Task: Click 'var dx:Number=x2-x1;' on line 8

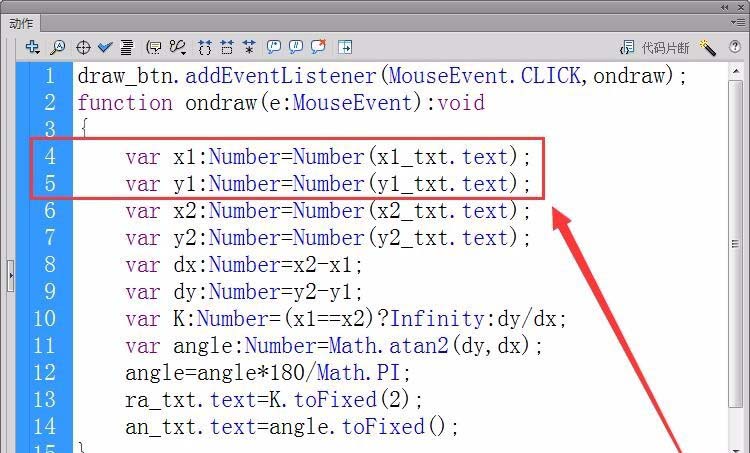Action: click(x=244, y=265)
